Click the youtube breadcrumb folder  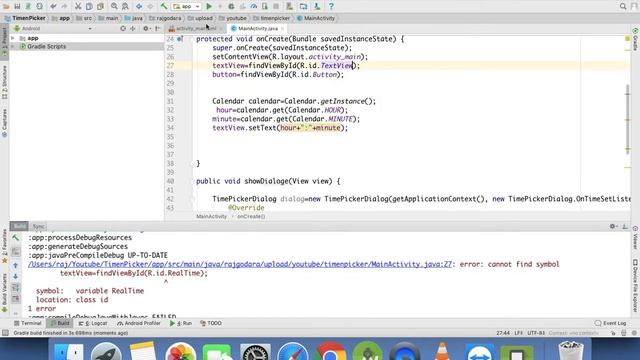click(x=233, y=18)
